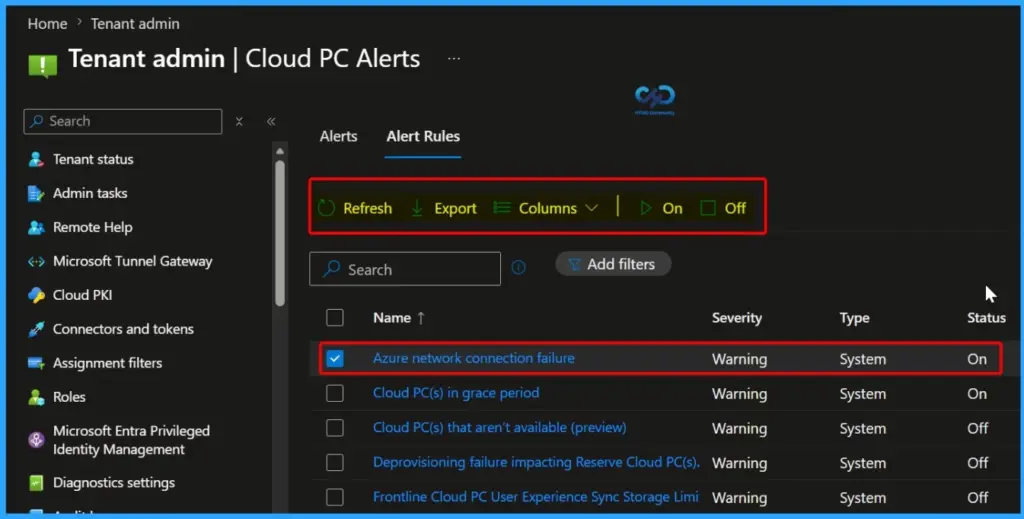Image resolution: width=1024 pixels, height=519 pixels.
Task: Go to Home in the breadcrumb
Action: (47, 24)
